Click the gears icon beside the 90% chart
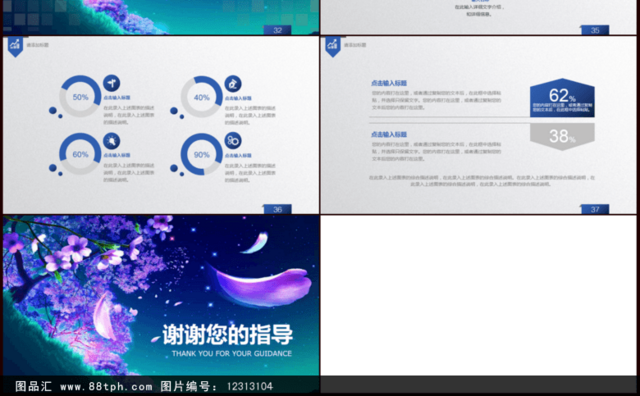640x396 pixels. point(233,141)
